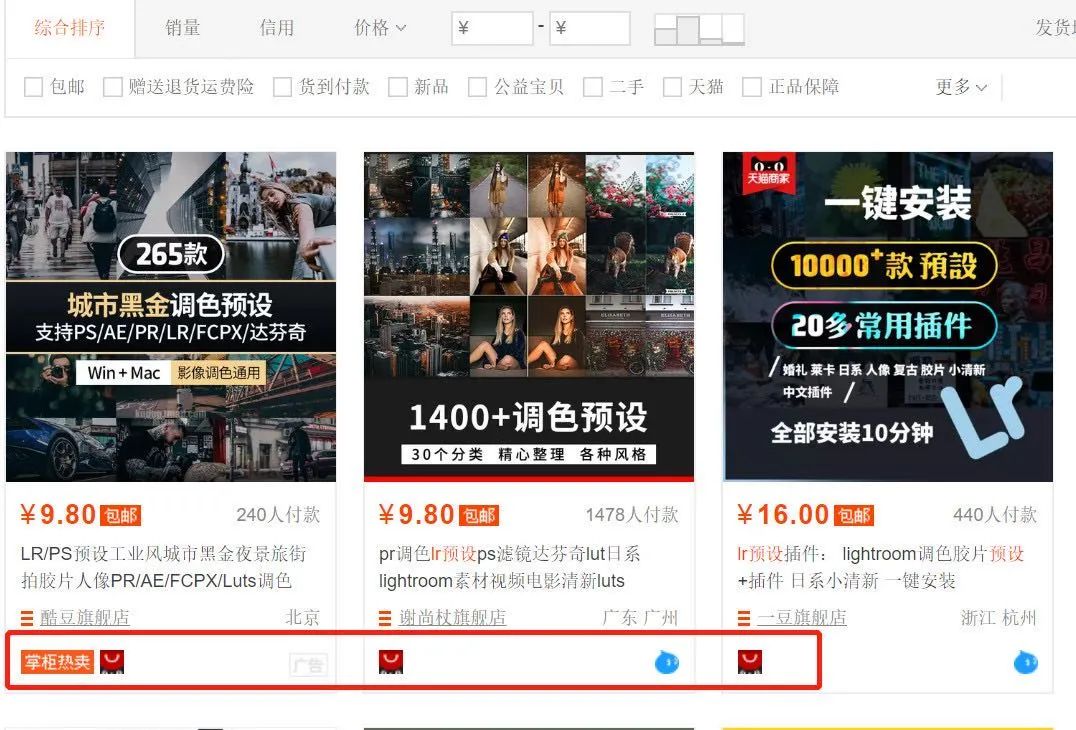
Task: Check the 货到付款 option
Action: click(x=282, y=87)
